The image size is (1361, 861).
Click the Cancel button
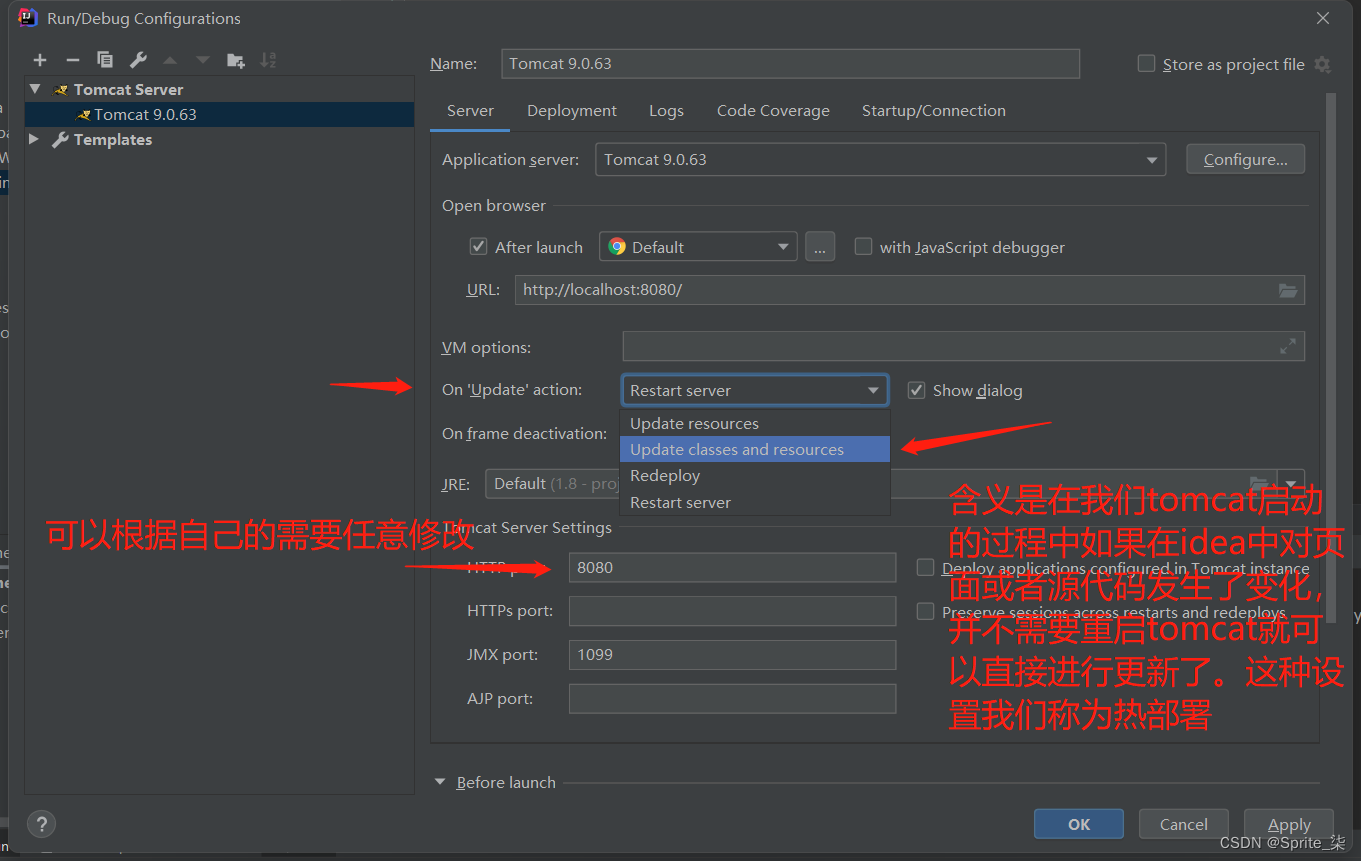tap(1184, 824)
